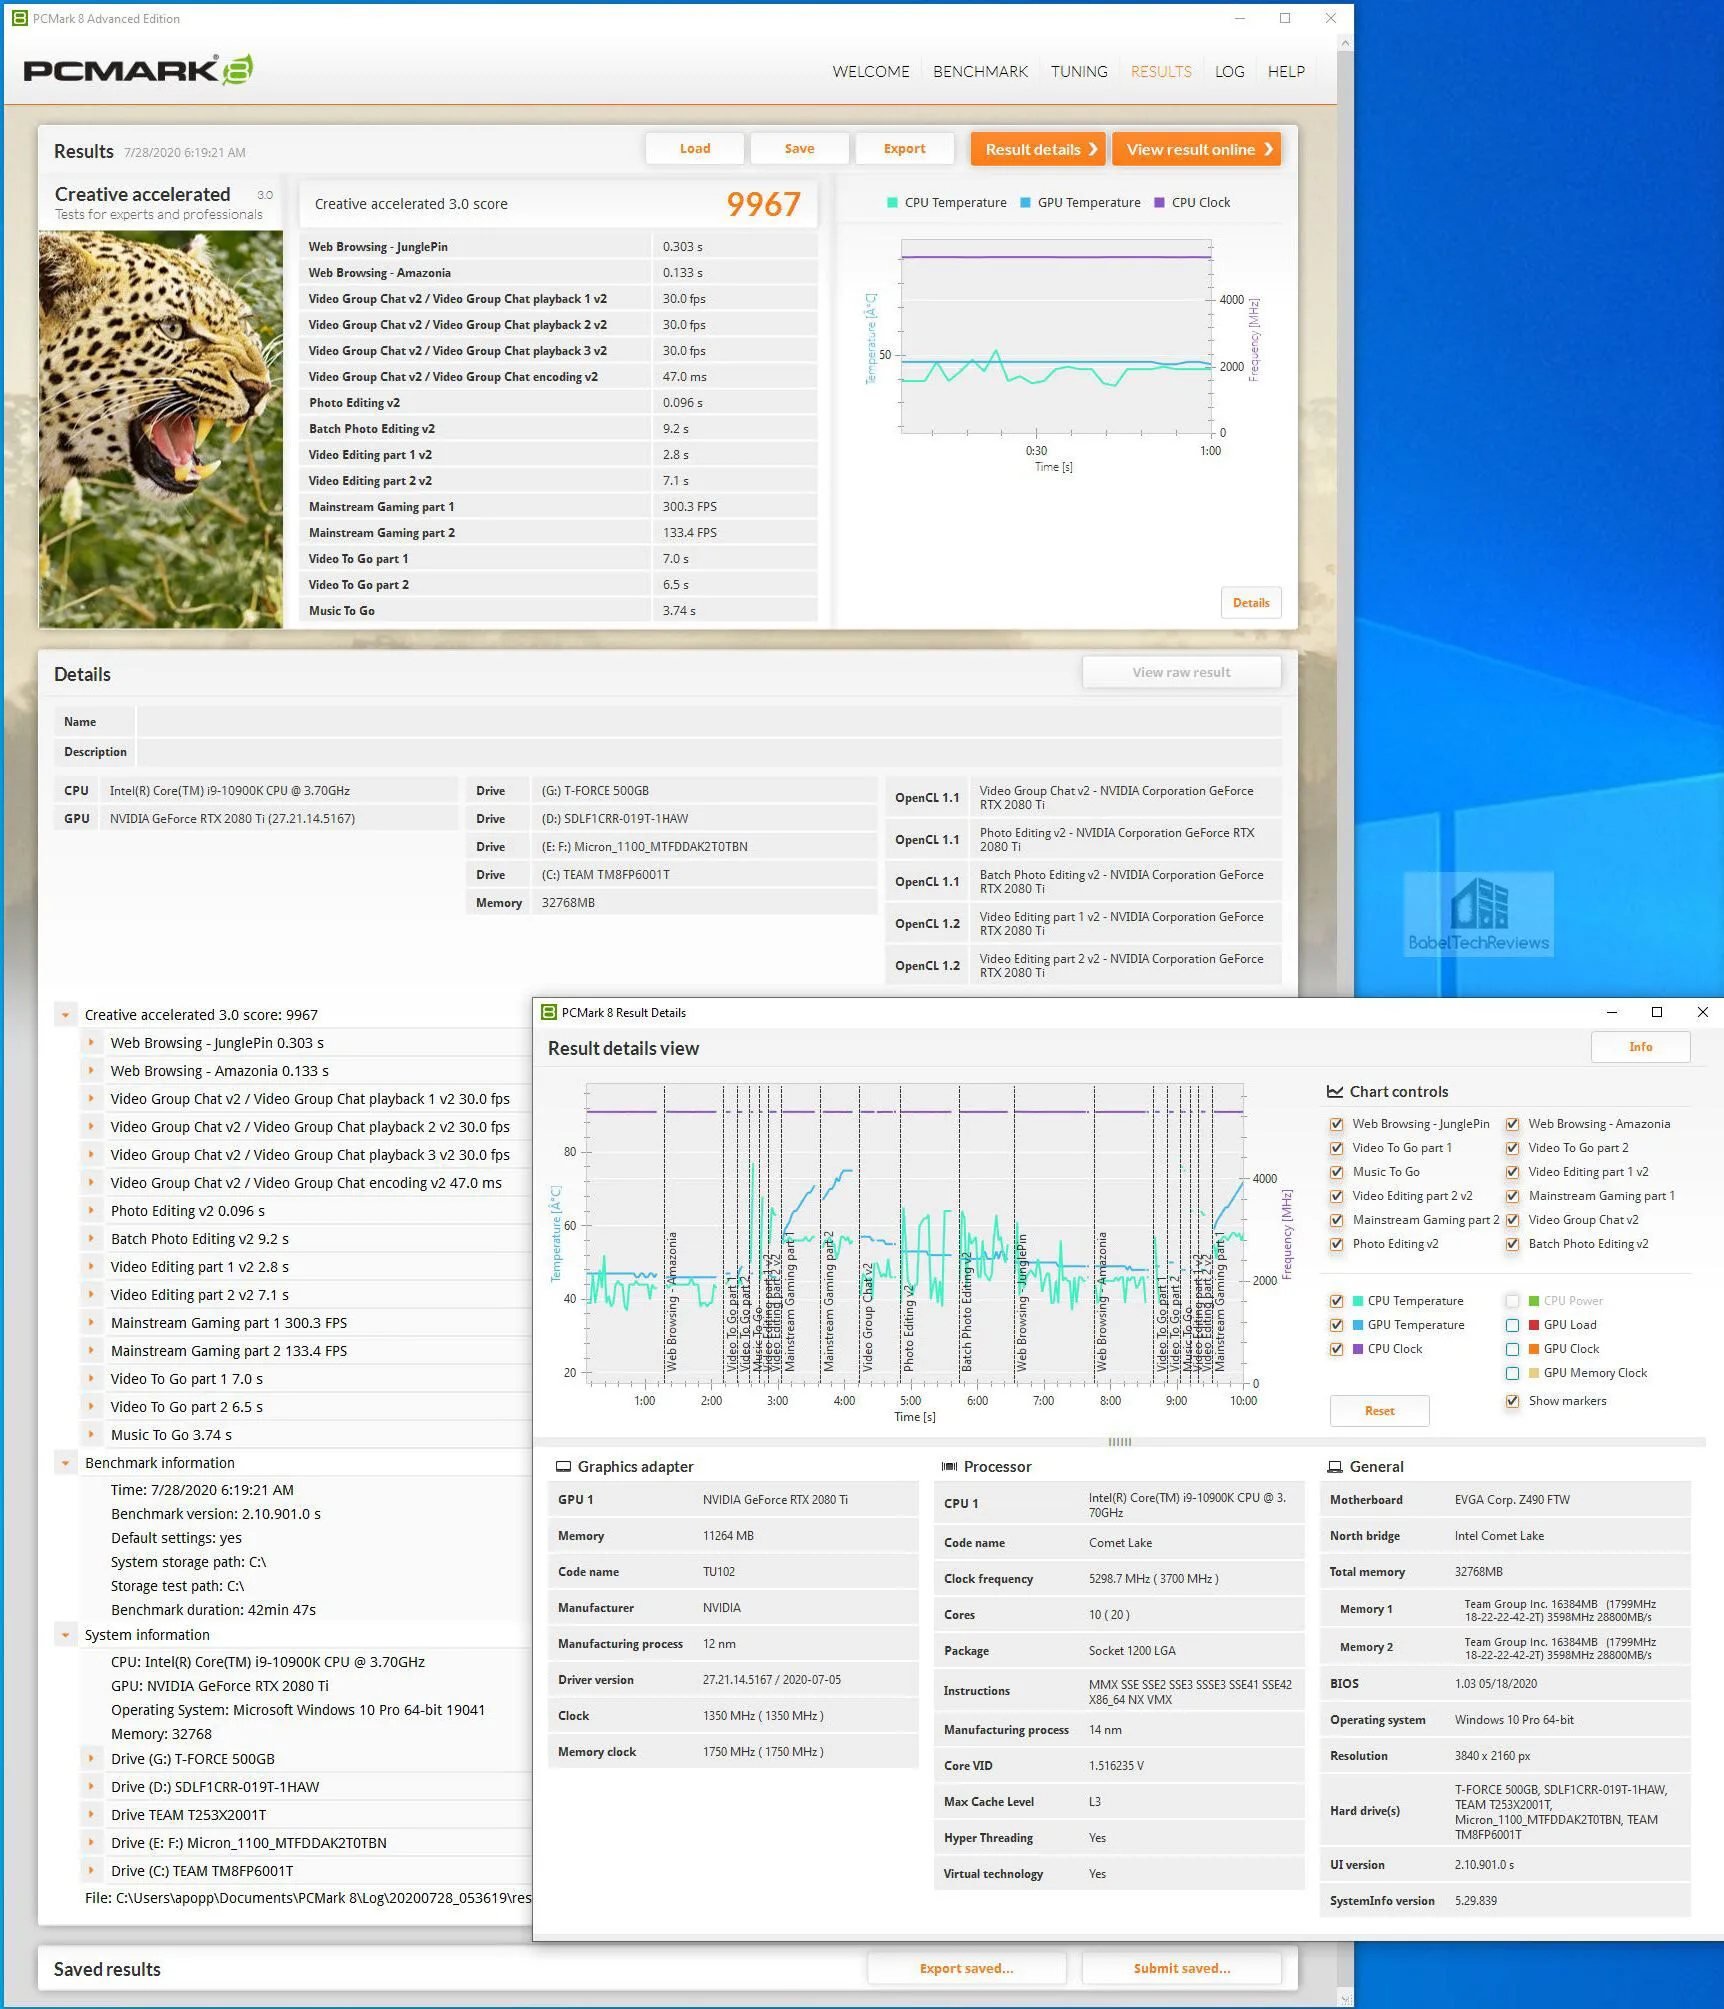This screenshot has width=1724, height=2009.
Task: Click the Save results button
Action: (799, 149)
